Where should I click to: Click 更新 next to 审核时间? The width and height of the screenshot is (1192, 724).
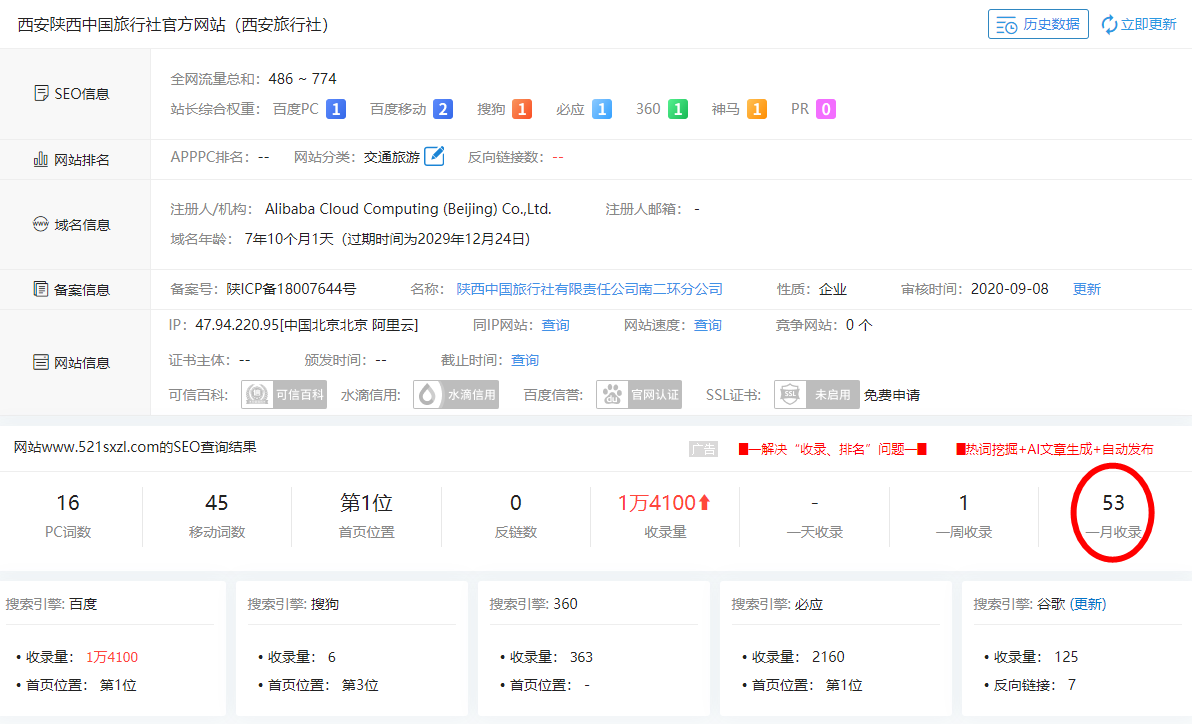(x=1086, y=289)
